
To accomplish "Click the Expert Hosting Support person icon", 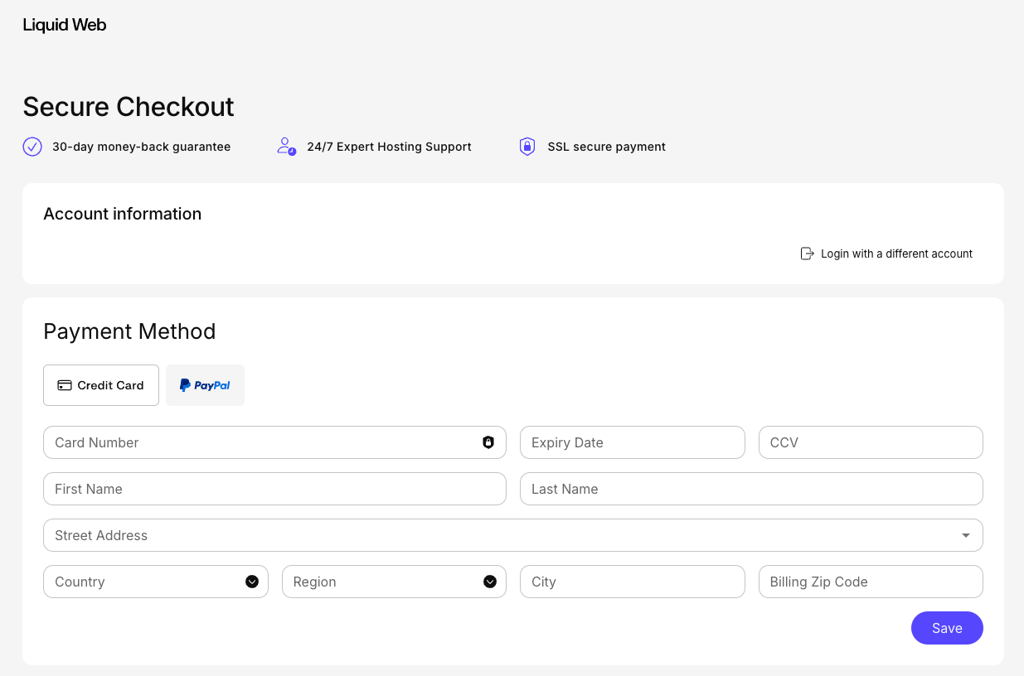I will coord(286,146).
